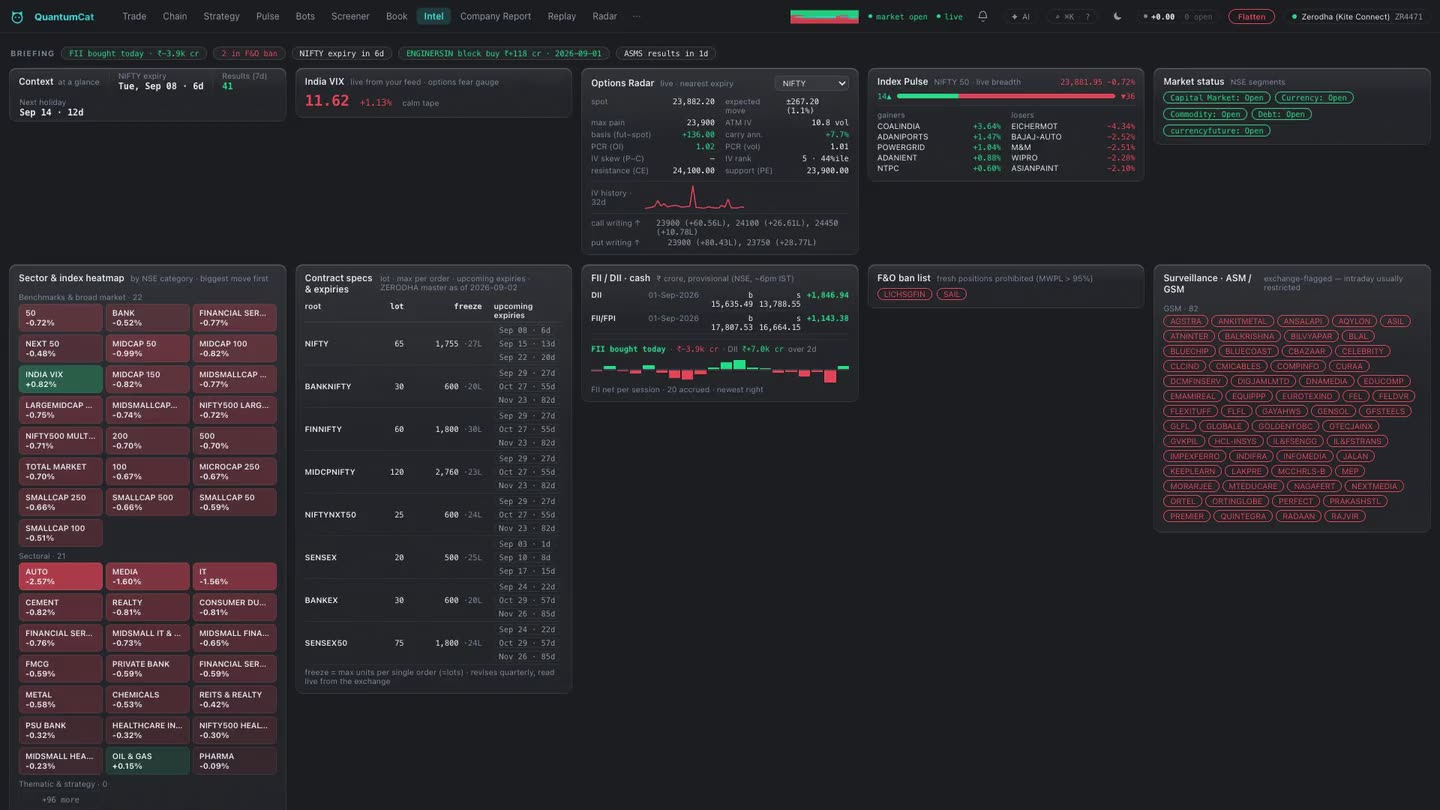This screenshot has height=810, width=1440.
Task: Click the NIFTY 50 breadth bar in Index Pulse
Action: (1006, 96)
